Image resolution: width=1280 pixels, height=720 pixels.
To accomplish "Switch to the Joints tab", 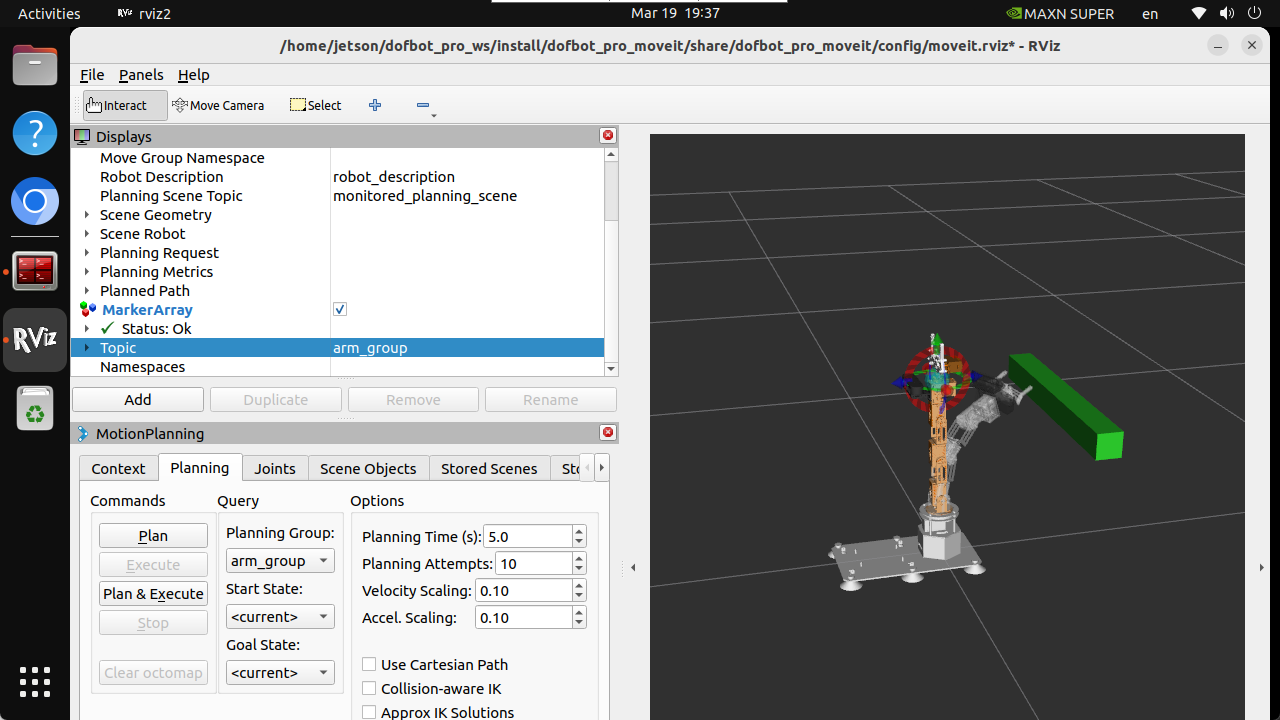I will (x=275, y=468).
